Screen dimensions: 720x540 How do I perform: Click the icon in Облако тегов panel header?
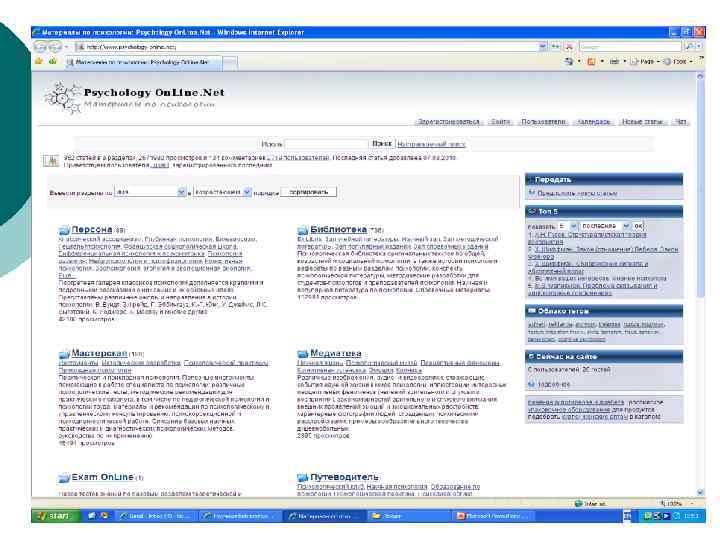click(533, 311)
